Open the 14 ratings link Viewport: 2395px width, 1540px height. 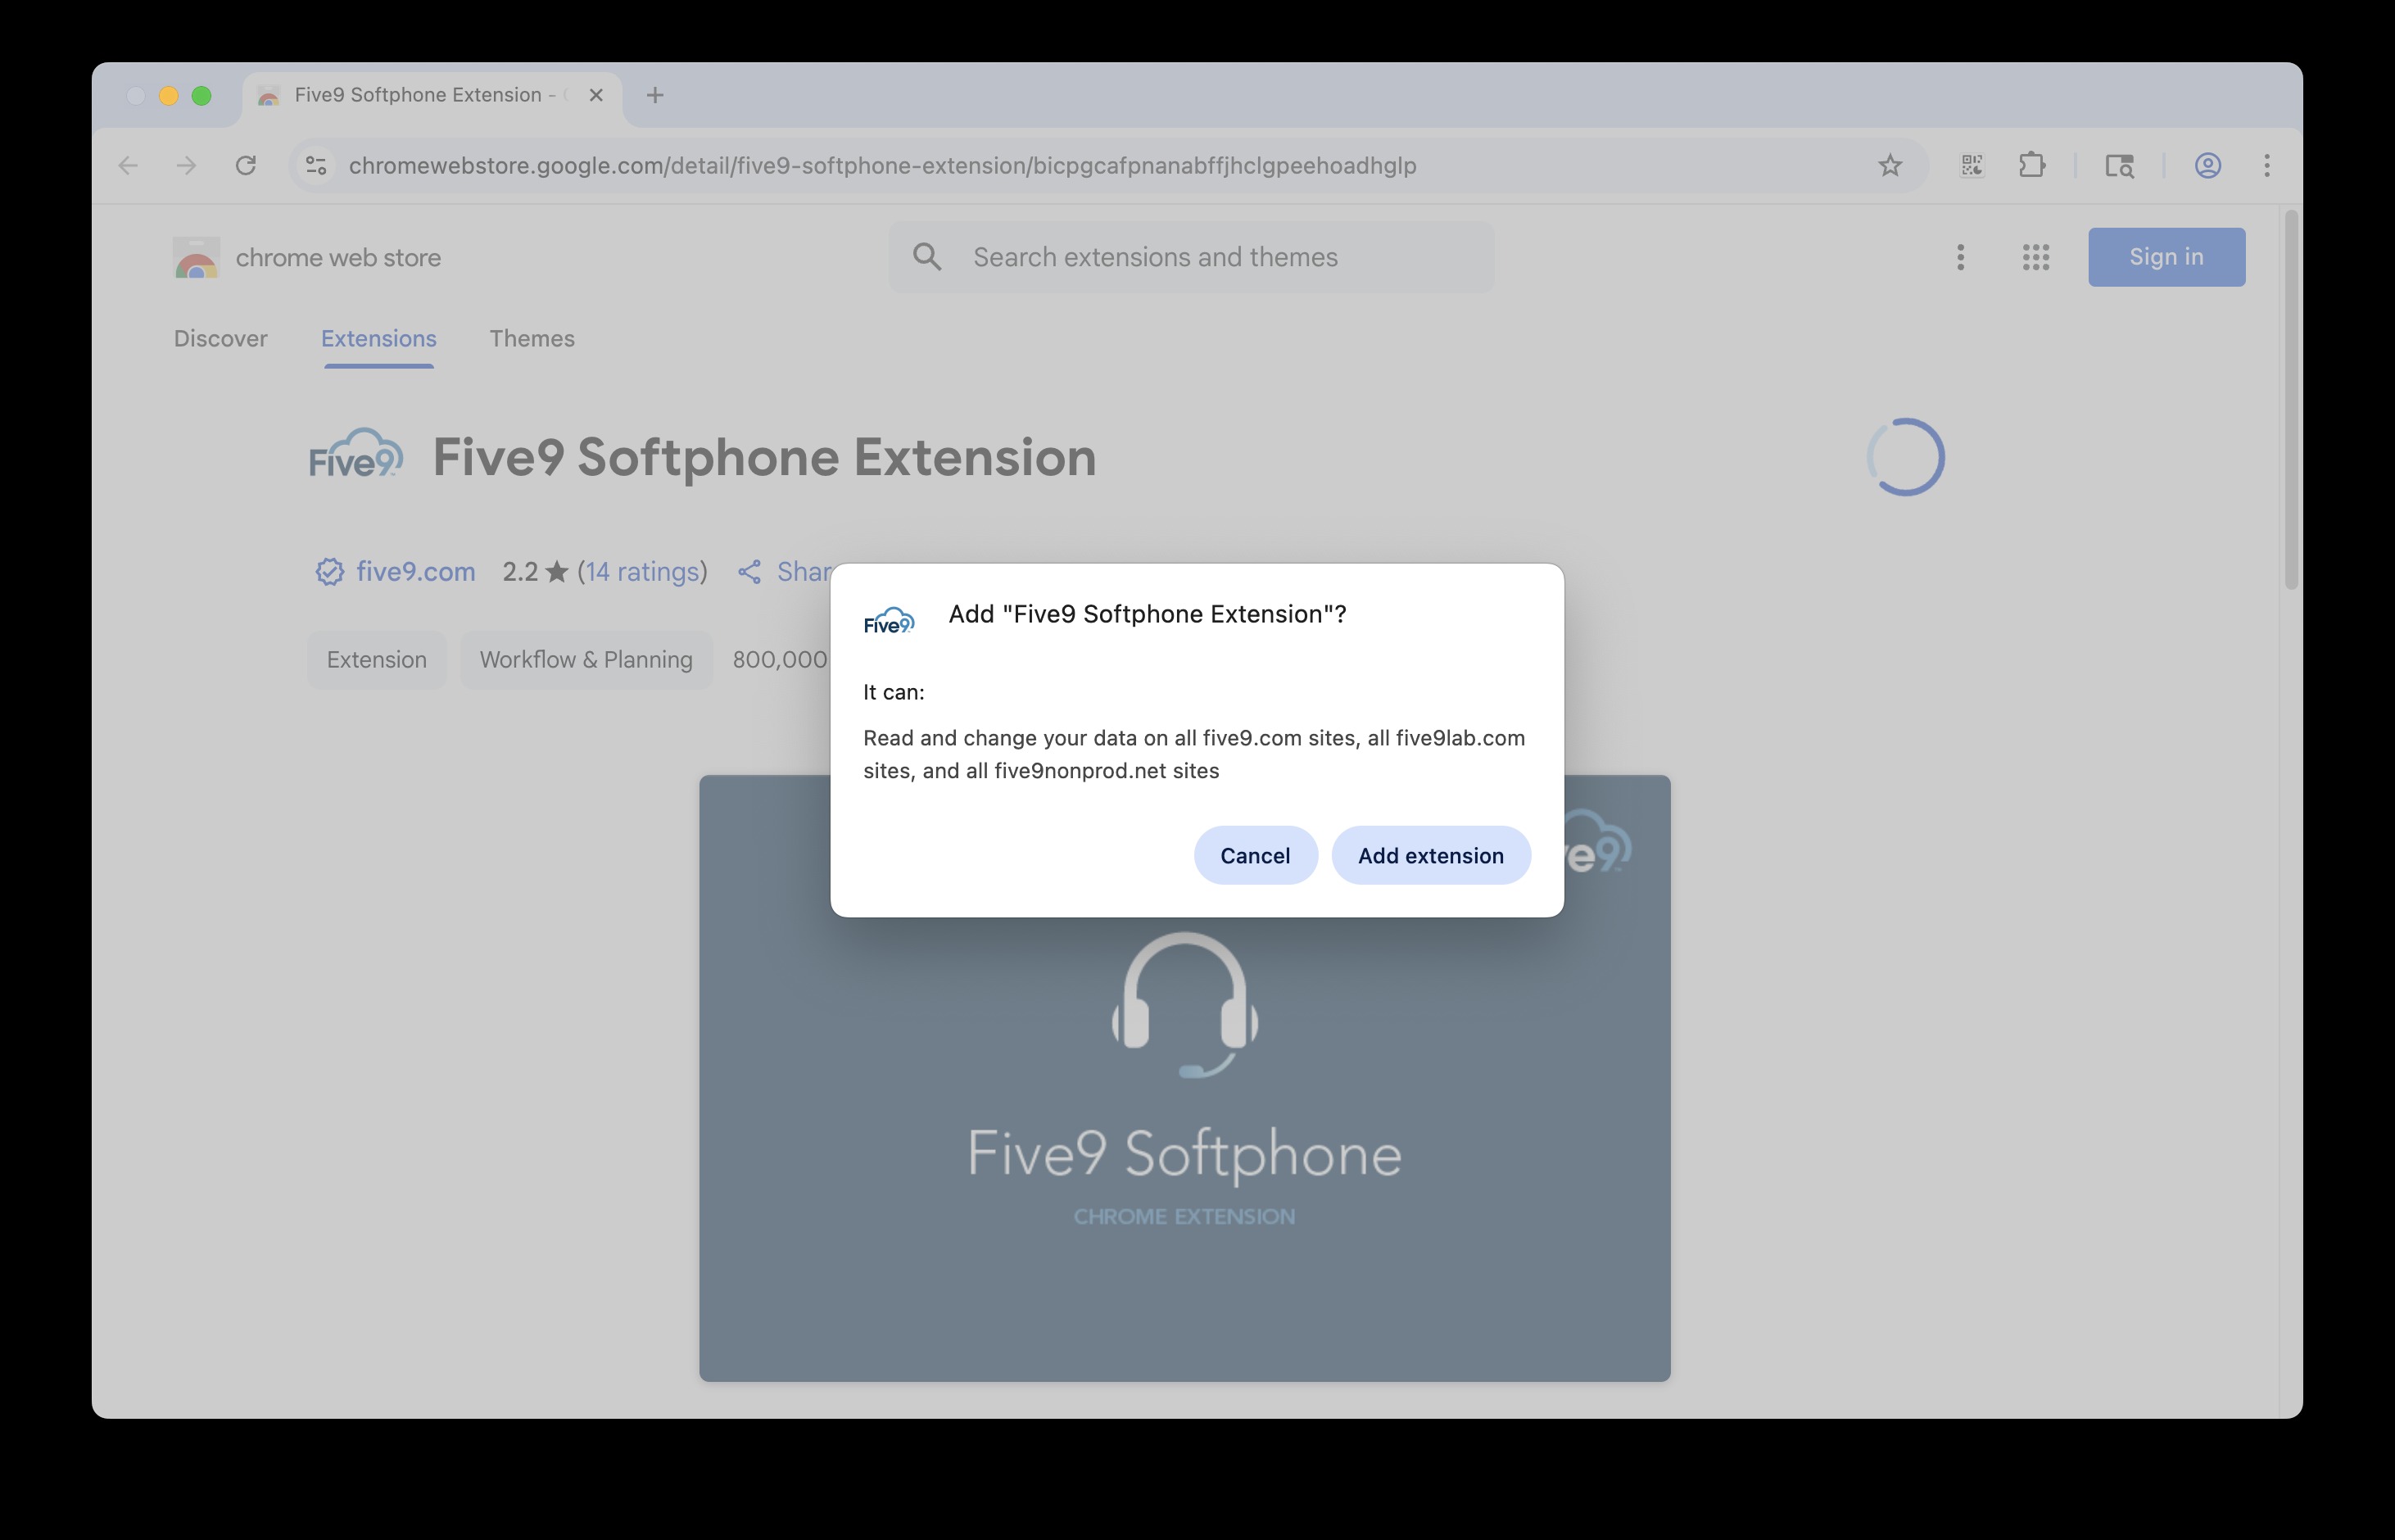[641, 571]
